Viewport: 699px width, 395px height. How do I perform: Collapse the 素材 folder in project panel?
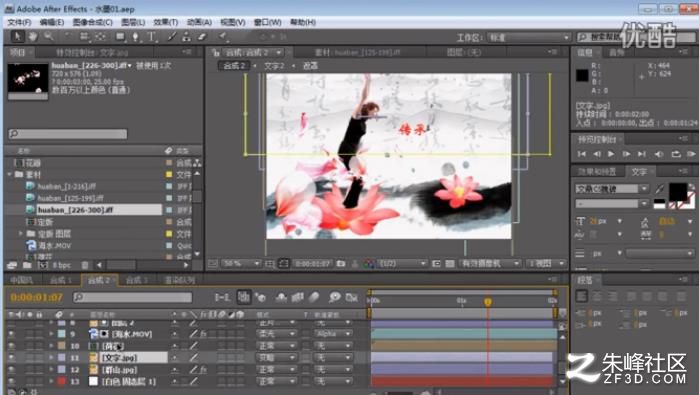coord(9,174)
